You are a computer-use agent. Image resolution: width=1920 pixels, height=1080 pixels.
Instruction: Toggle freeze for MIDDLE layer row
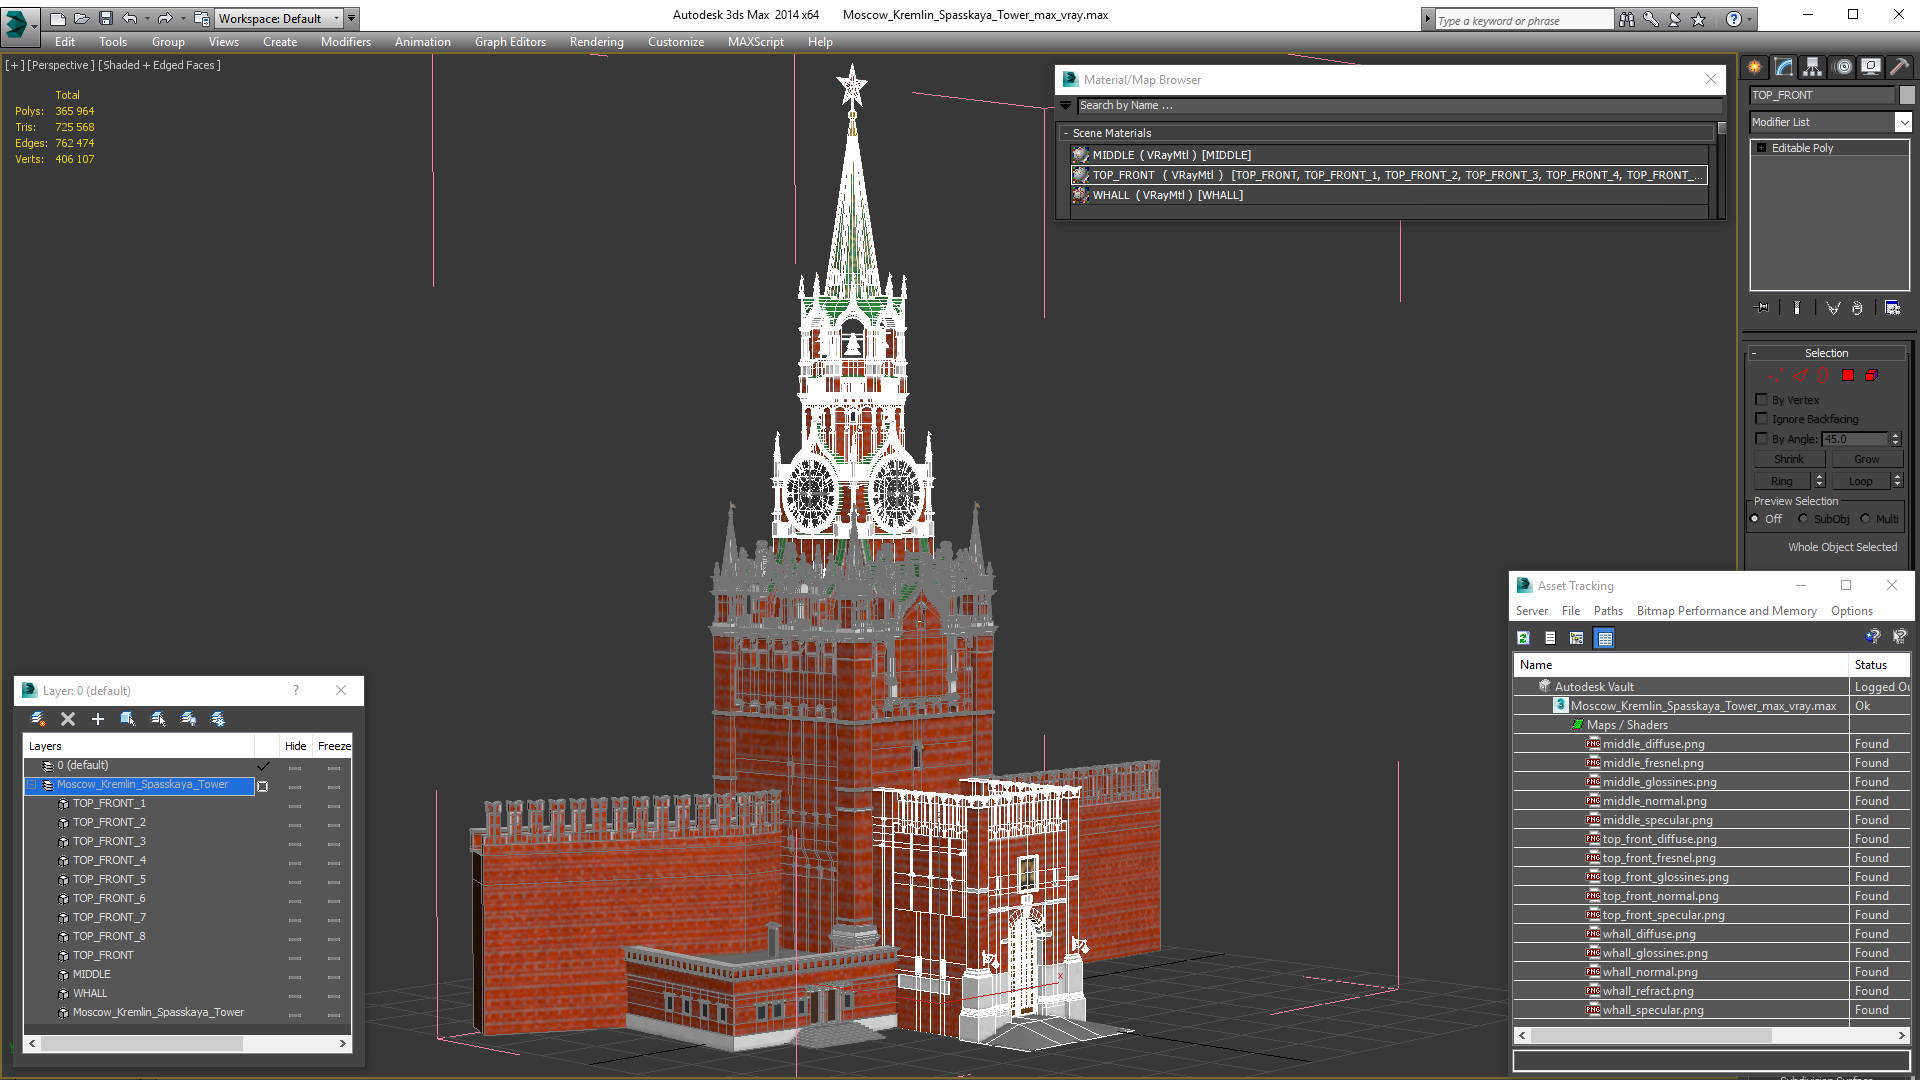click(334, 975)
